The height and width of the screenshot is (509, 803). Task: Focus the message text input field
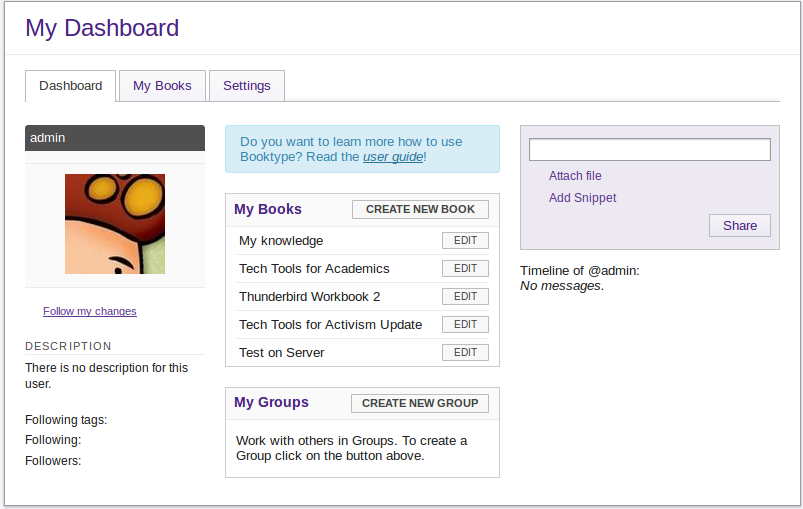[649, 150]
